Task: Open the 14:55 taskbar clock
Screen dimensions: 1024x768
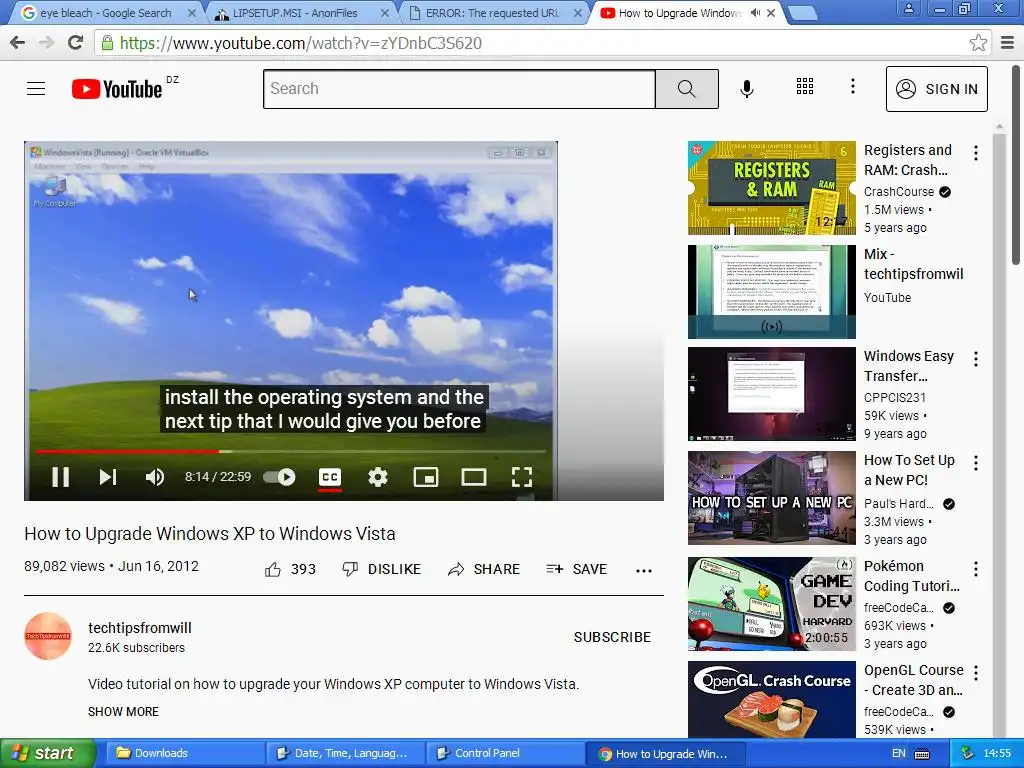Action: pyautogui.click(x=997, y=753)
